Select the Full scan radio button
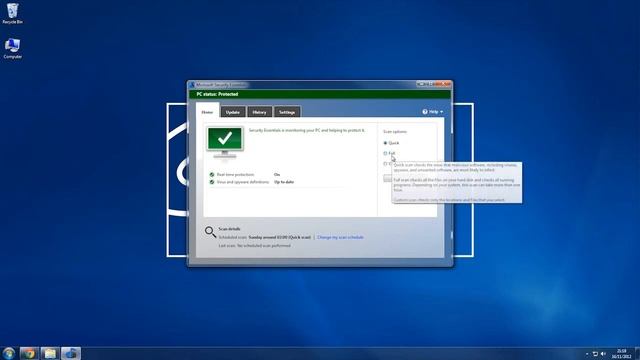 pyautogui.click(x=385, y=153)
